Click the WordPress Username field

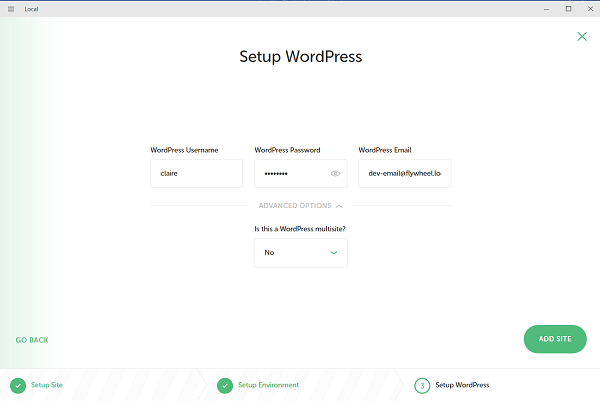[196, 173]
